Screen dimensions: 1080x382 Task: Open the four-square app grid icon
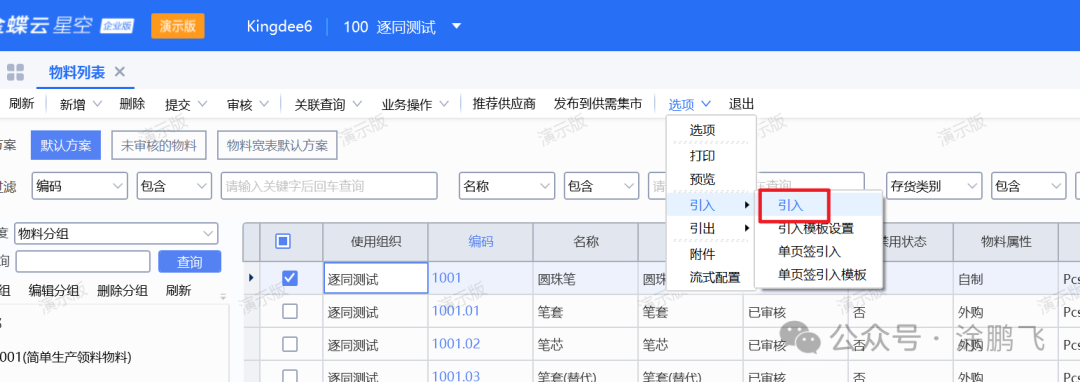pos(15,72)
